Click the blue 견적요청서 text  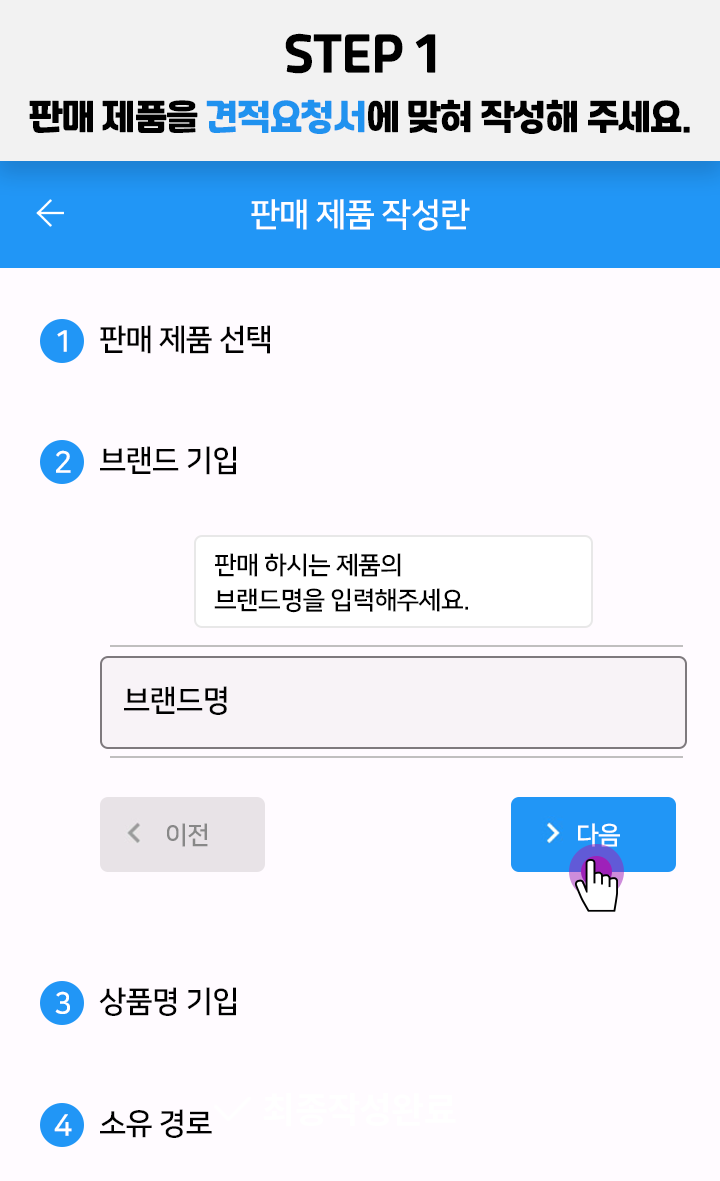point(286,118)
